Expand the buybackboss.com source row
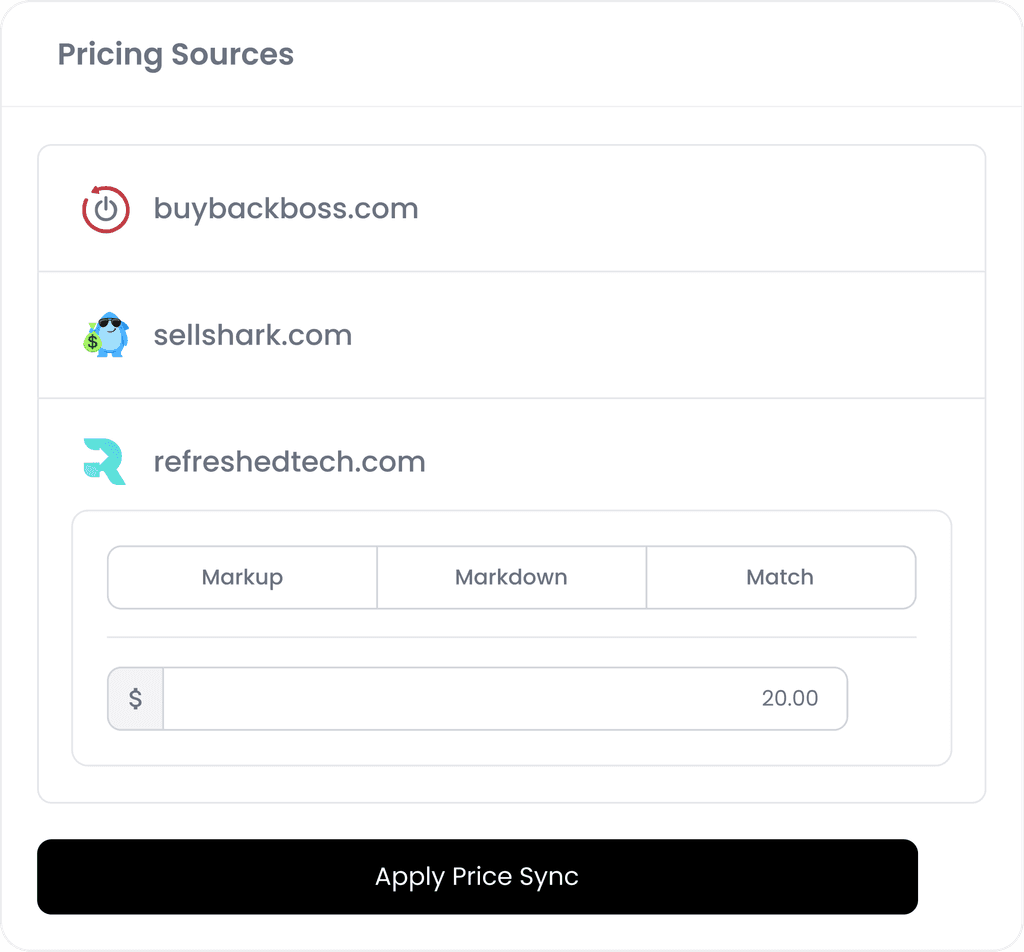1024x952 pixels. pyautogui.click(x=511, y=208)
